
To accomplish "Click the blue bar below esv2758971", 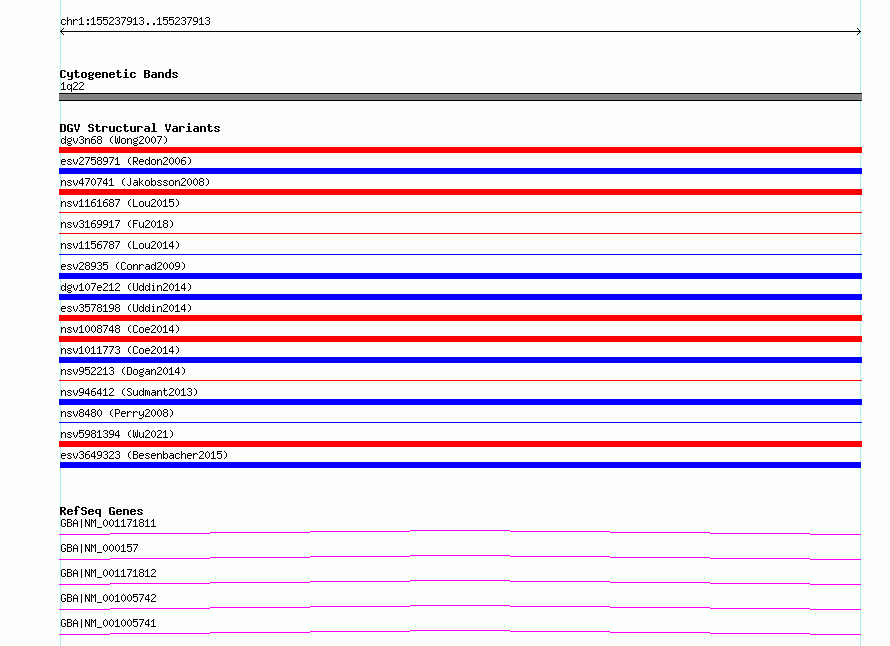I will pyautogui.click(x=460, y=171).
